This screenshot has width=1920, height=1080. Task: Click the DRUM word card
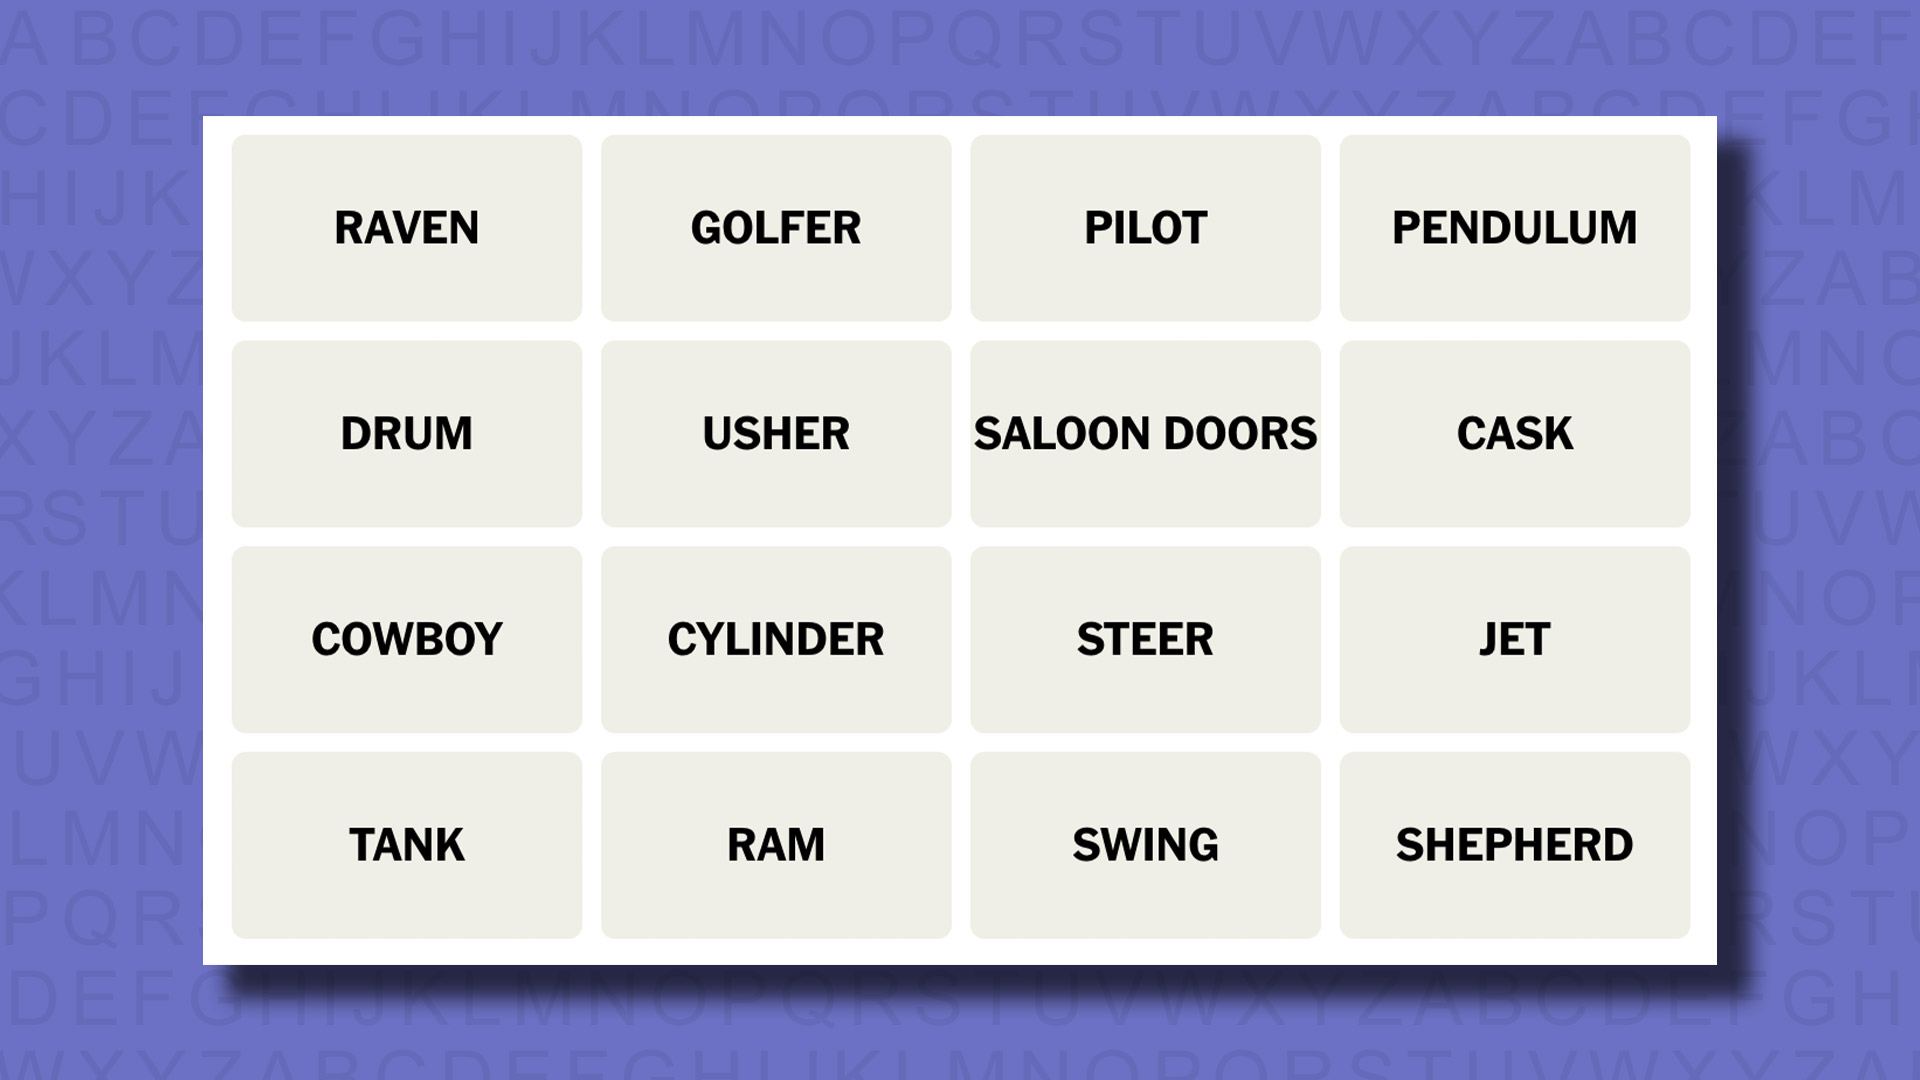coord(406,433)
